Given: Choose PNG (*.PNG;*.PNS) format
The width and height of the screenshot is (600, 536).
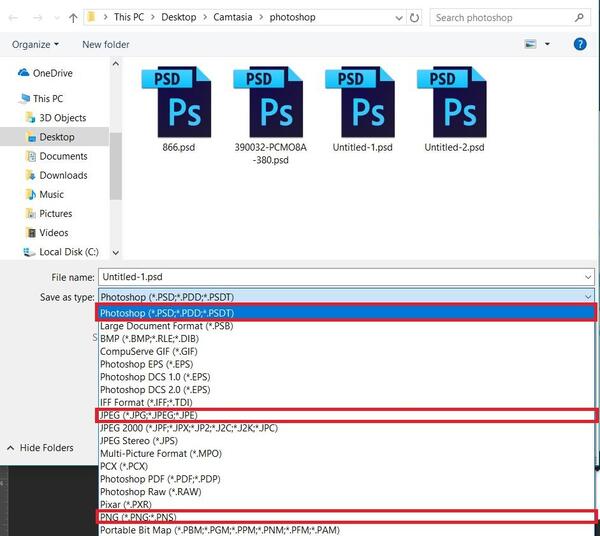Looking at the screenshot, I should (x=346, y=517).
